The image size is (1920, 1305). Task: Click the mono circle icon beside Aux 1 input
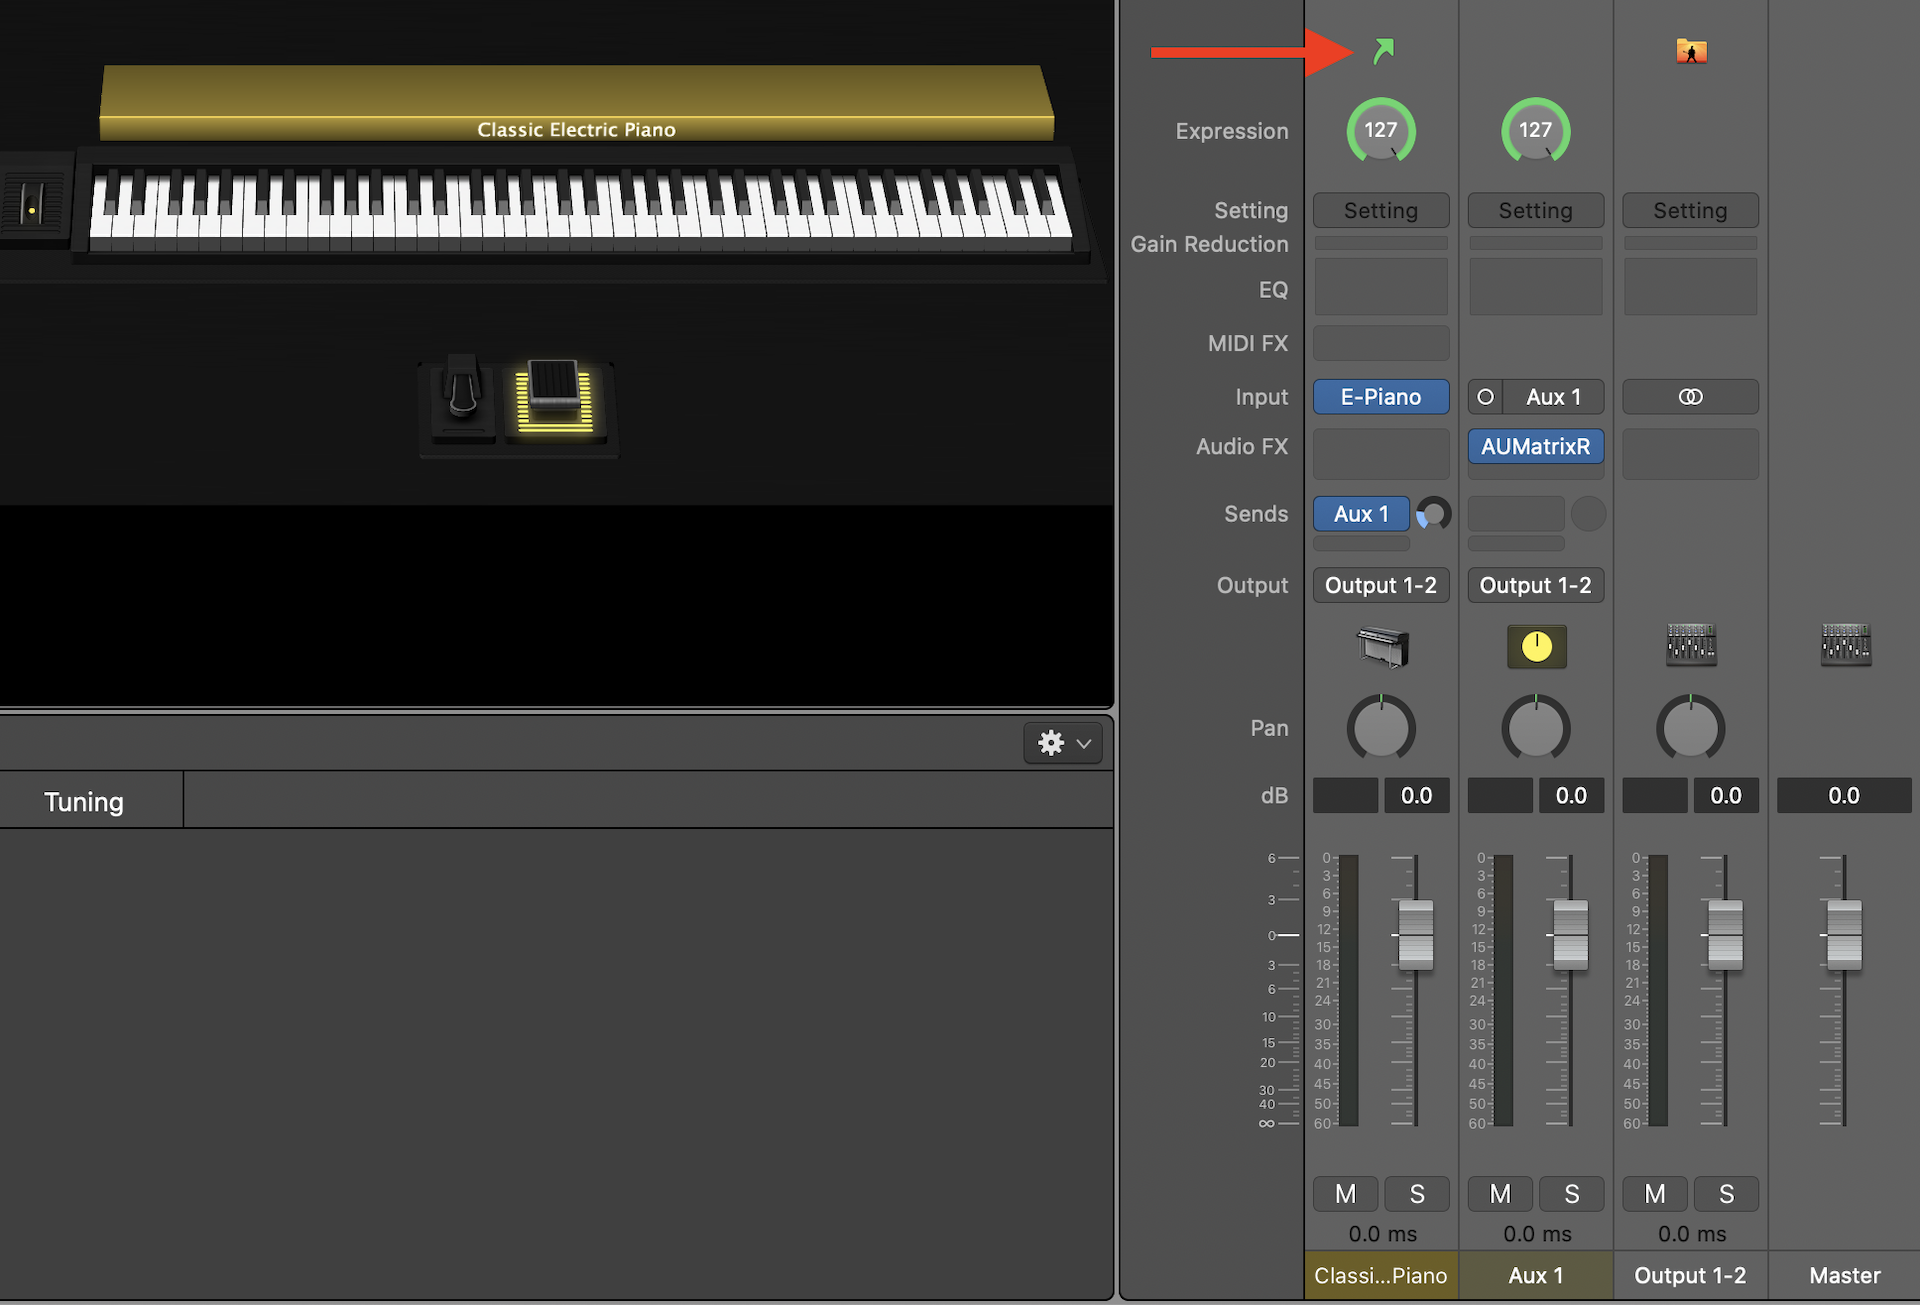tap(1486, 397)
